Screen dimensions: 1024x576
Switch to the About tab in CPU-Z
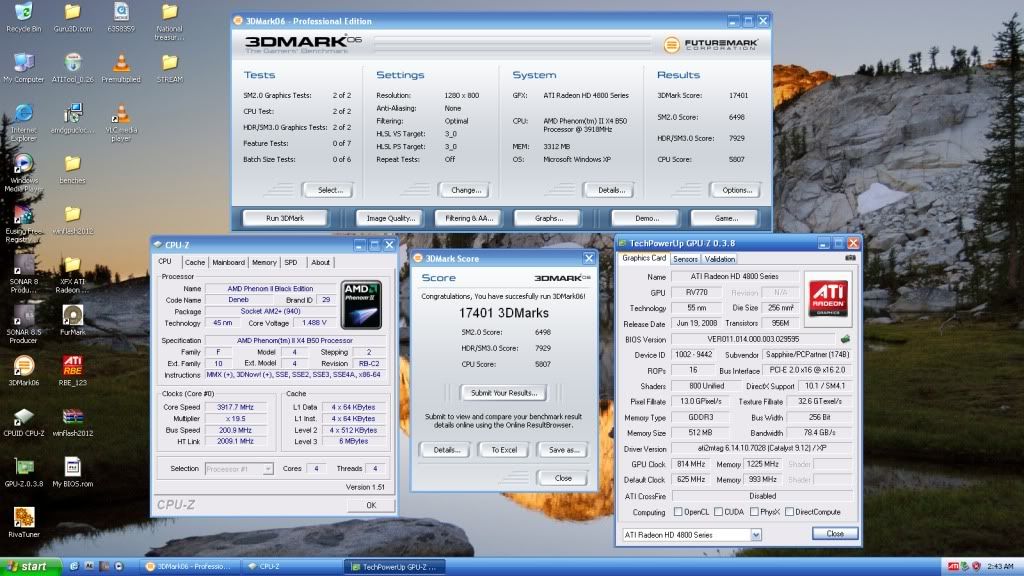(x=320, y=263)
